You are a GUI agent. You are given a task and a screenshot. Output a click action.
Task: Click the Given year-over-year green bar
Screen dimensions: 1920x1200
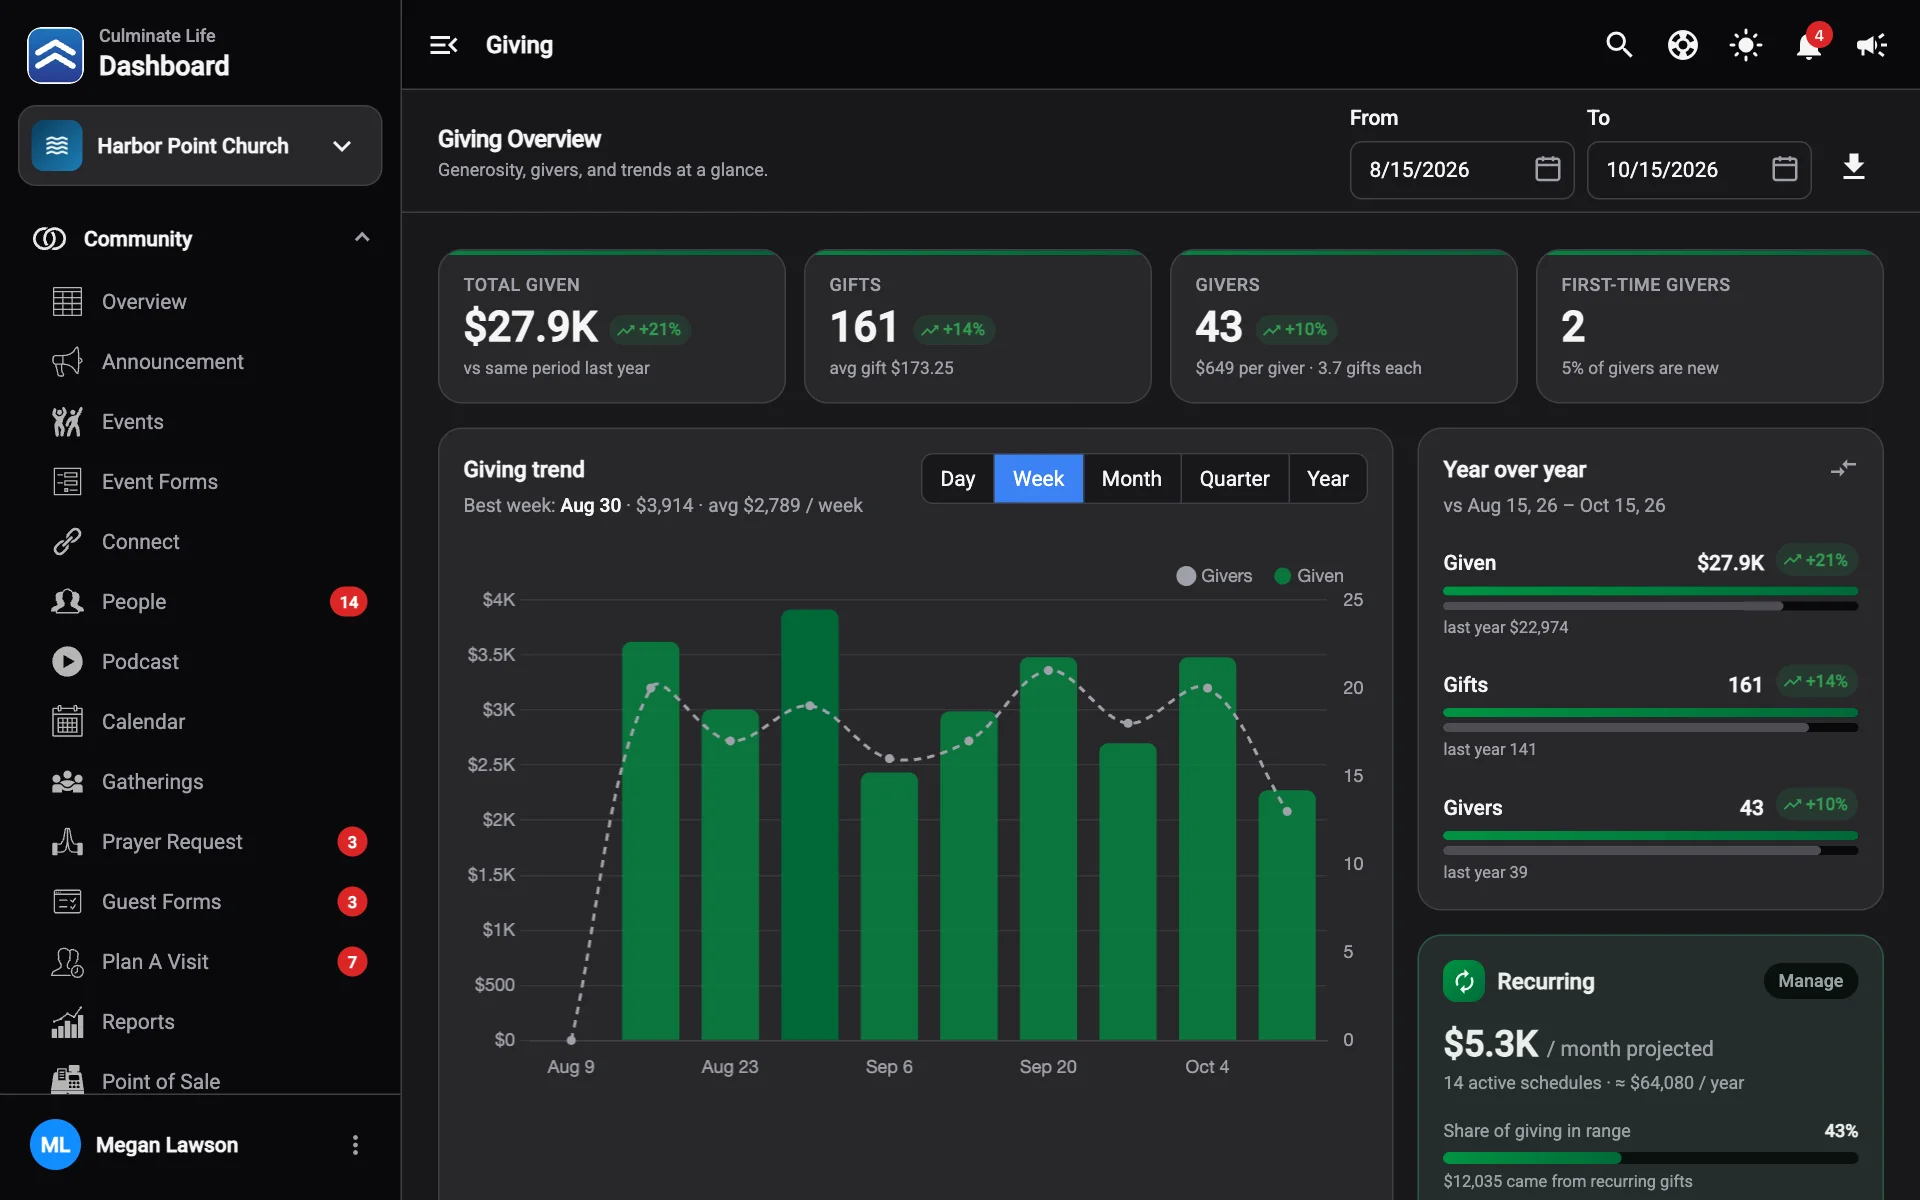point(1650,591)
